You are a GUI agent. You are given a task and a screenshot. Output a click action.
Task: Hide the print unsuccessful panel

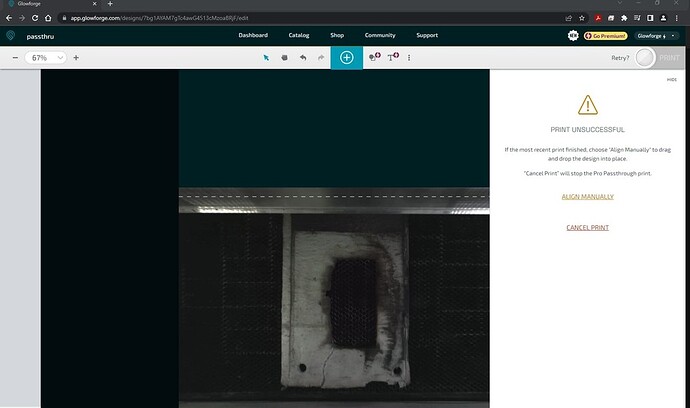pyautogui.click(x=672, y=80)
